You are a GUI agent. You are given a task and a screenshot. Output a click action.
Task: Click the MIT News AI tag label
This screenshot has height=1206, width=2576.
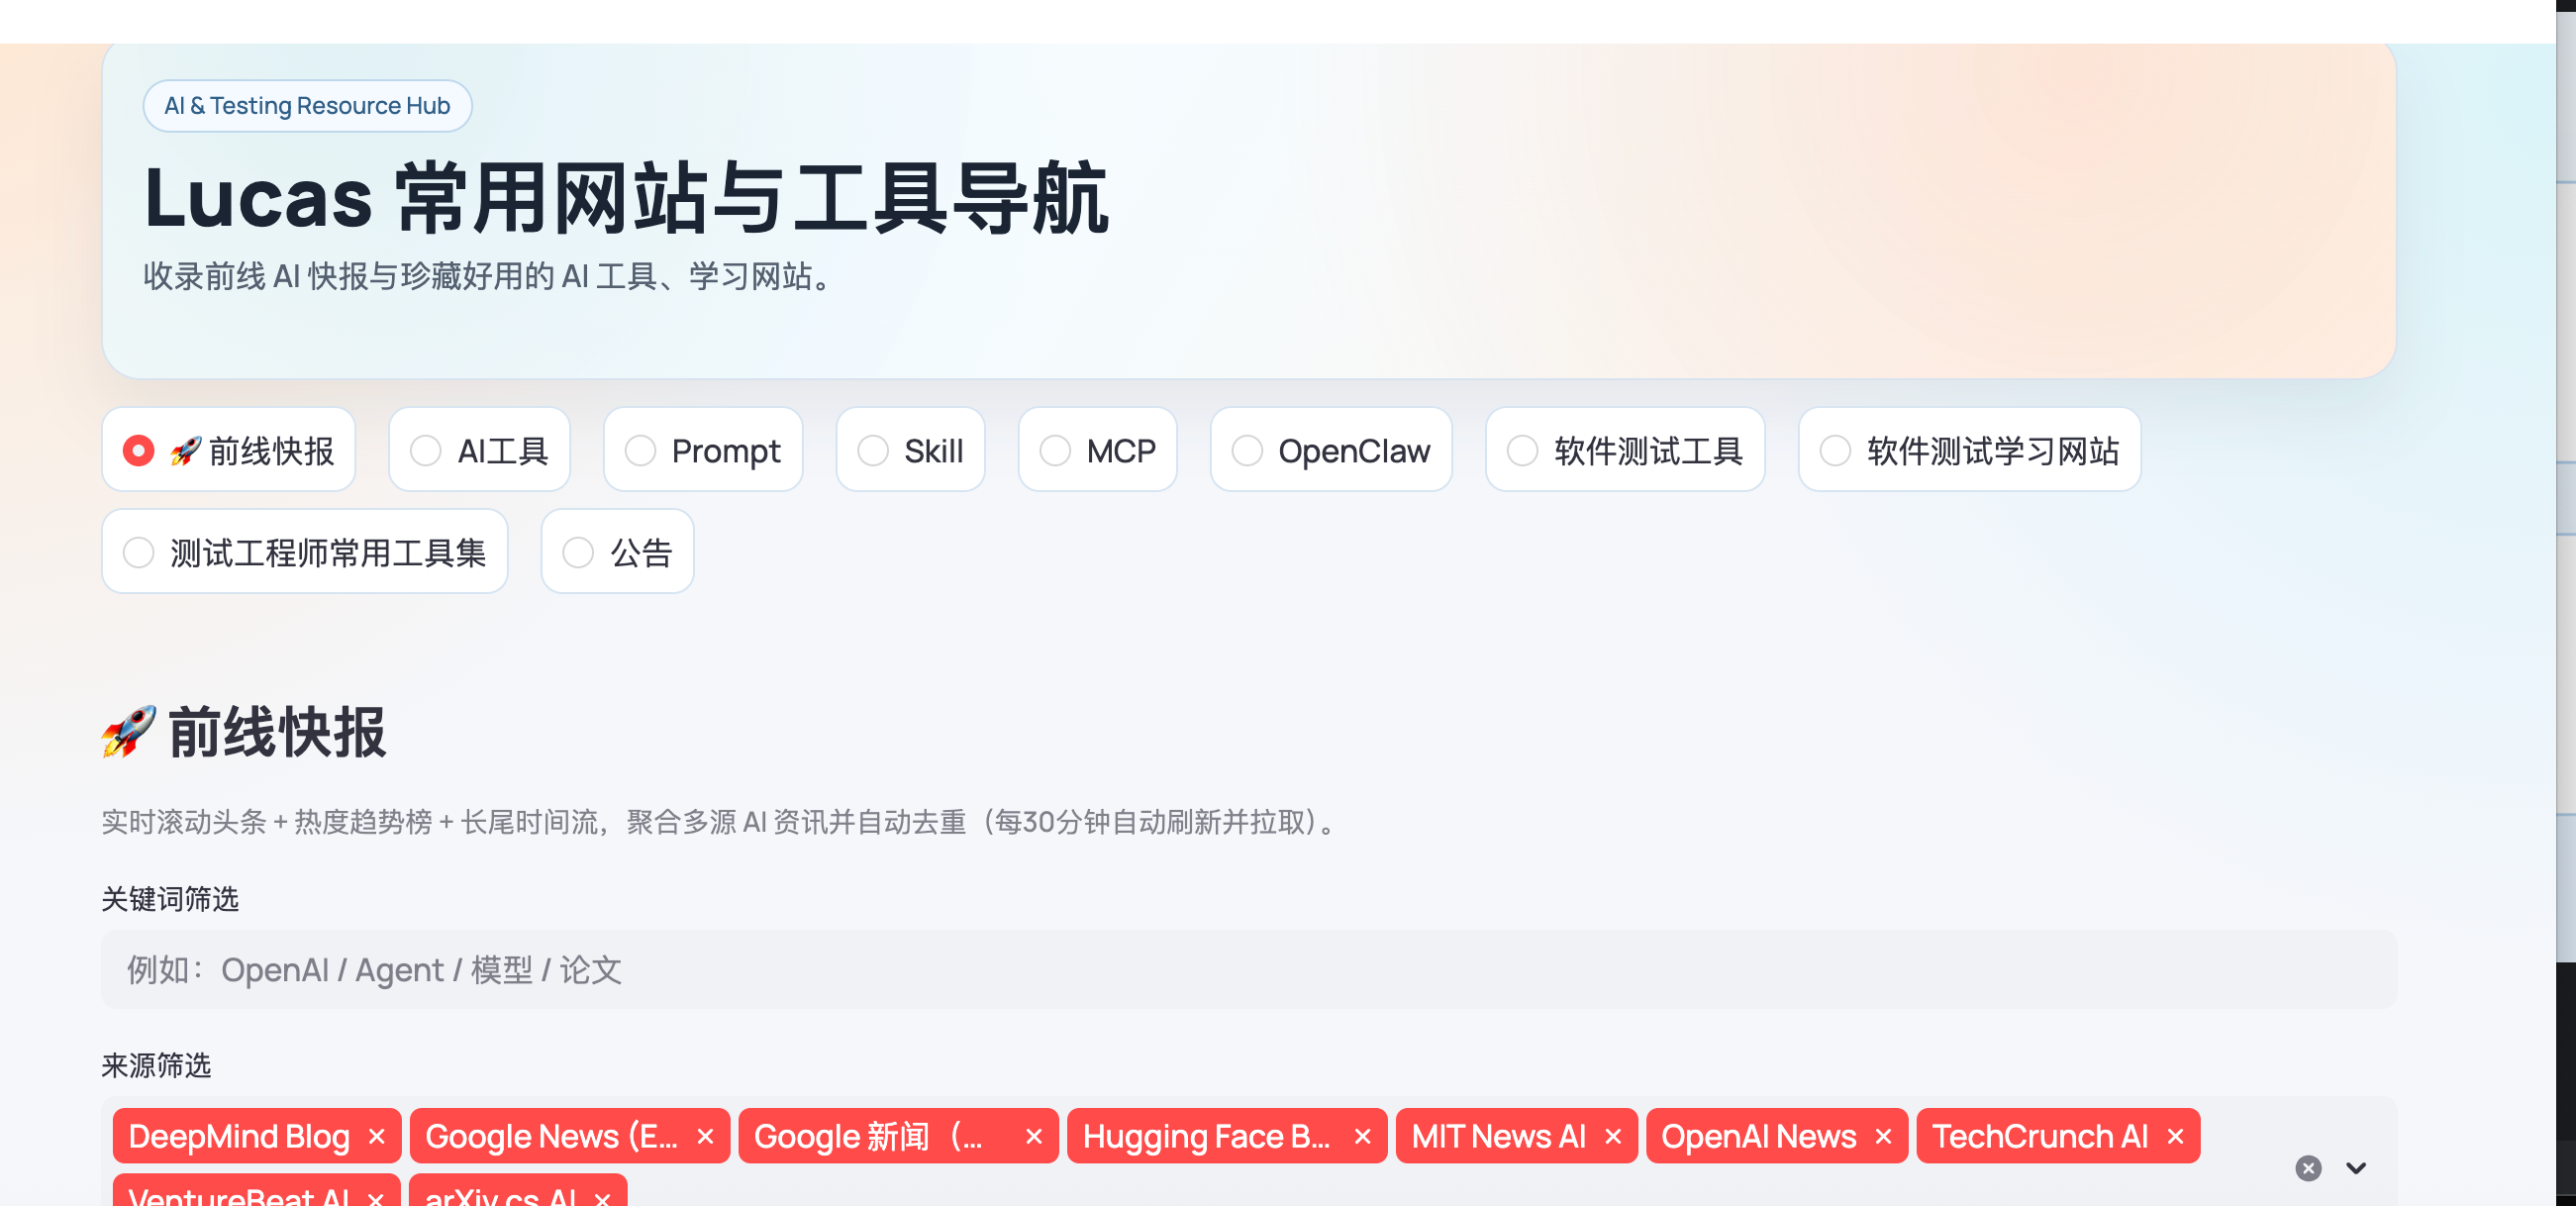pyautogui.click(x=1498, y=1137)
